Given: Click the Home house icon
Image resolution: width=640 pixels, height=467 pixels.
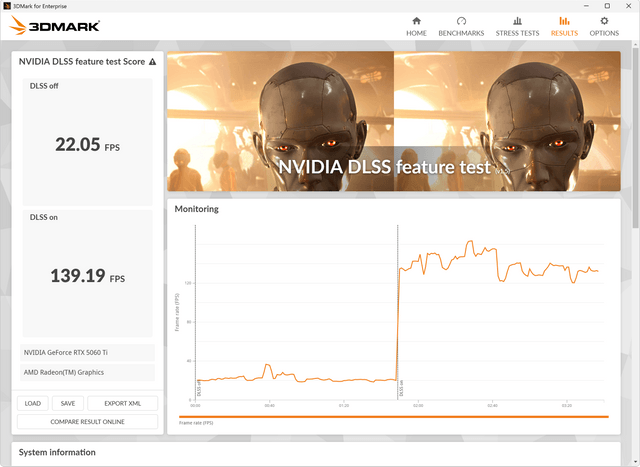Looking at the screenshot, I should pos(416,21).
